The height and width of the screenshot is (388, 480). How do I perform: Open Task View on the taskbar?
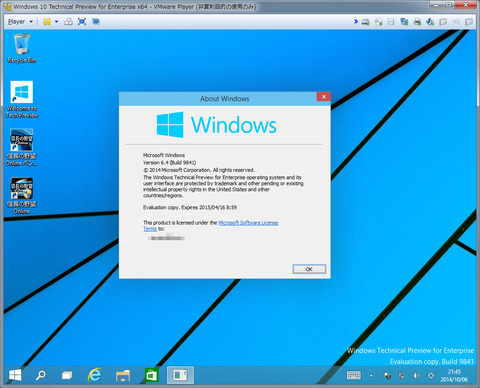[x=67, y=375]
